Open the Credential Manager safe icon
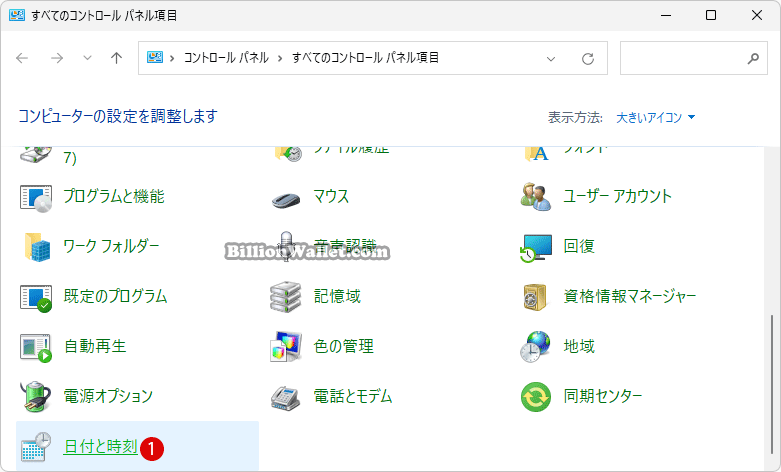This screenshot has height=472, width=781. pyautogui.click(x=535, y=297)
